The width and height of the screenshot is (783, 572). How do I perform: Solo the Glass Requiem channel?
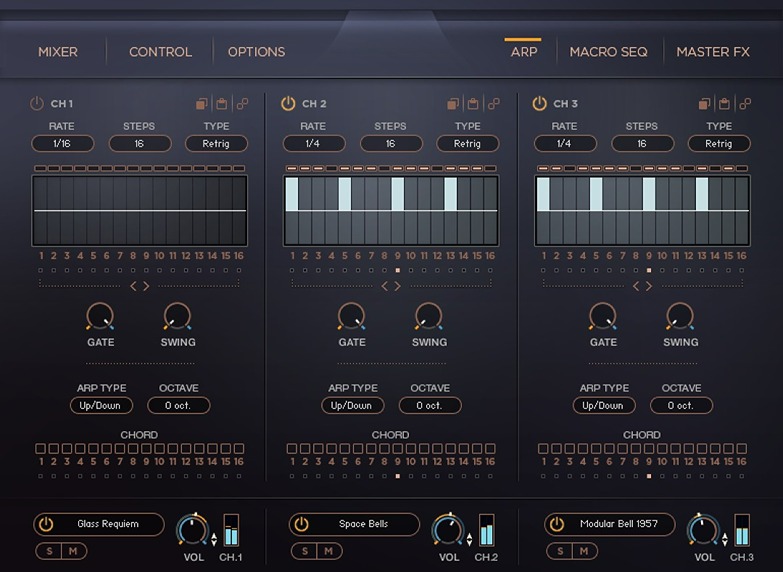point(49,551)
